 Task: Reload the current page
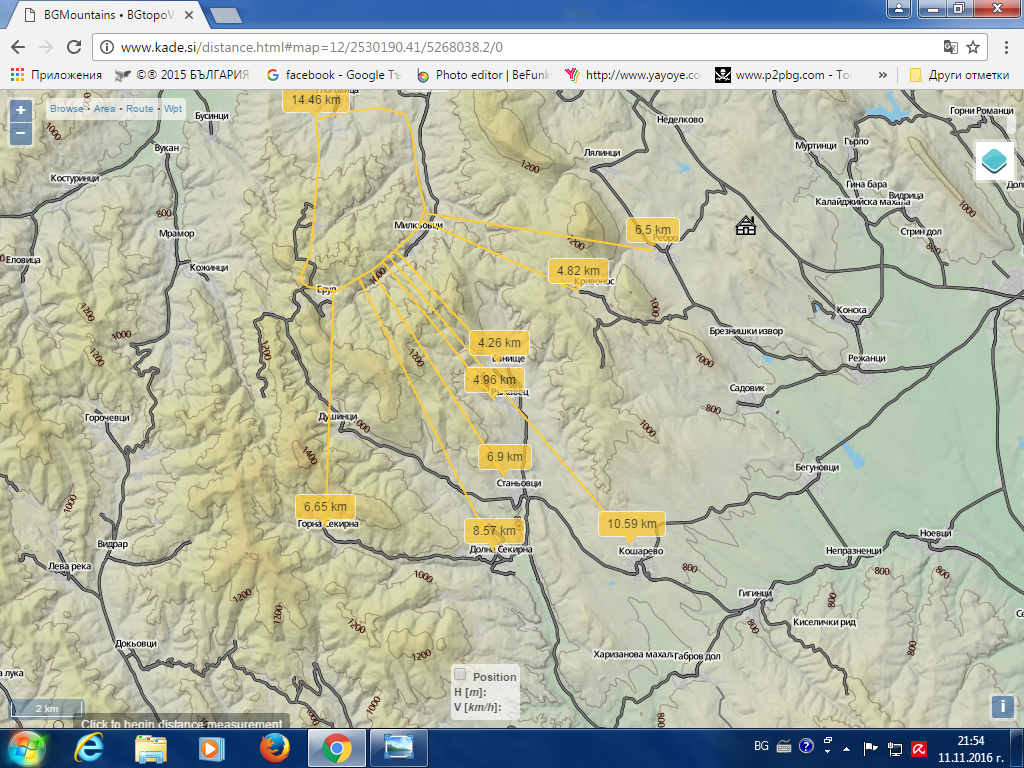(x=74, y=47)
